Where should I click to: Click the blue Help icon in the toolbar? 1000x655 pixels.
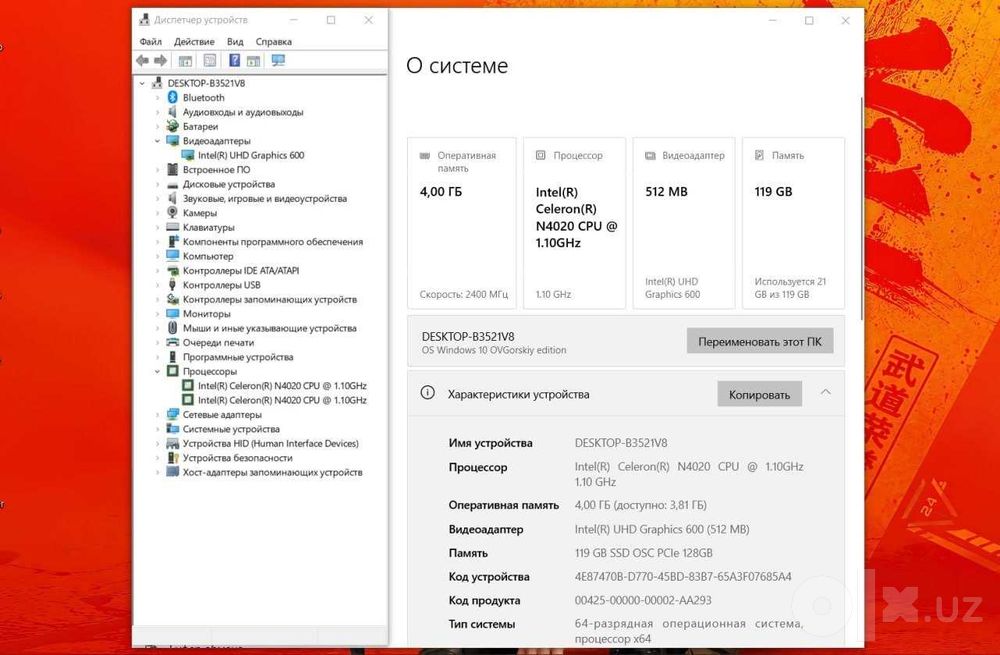(x=234, y=61)
